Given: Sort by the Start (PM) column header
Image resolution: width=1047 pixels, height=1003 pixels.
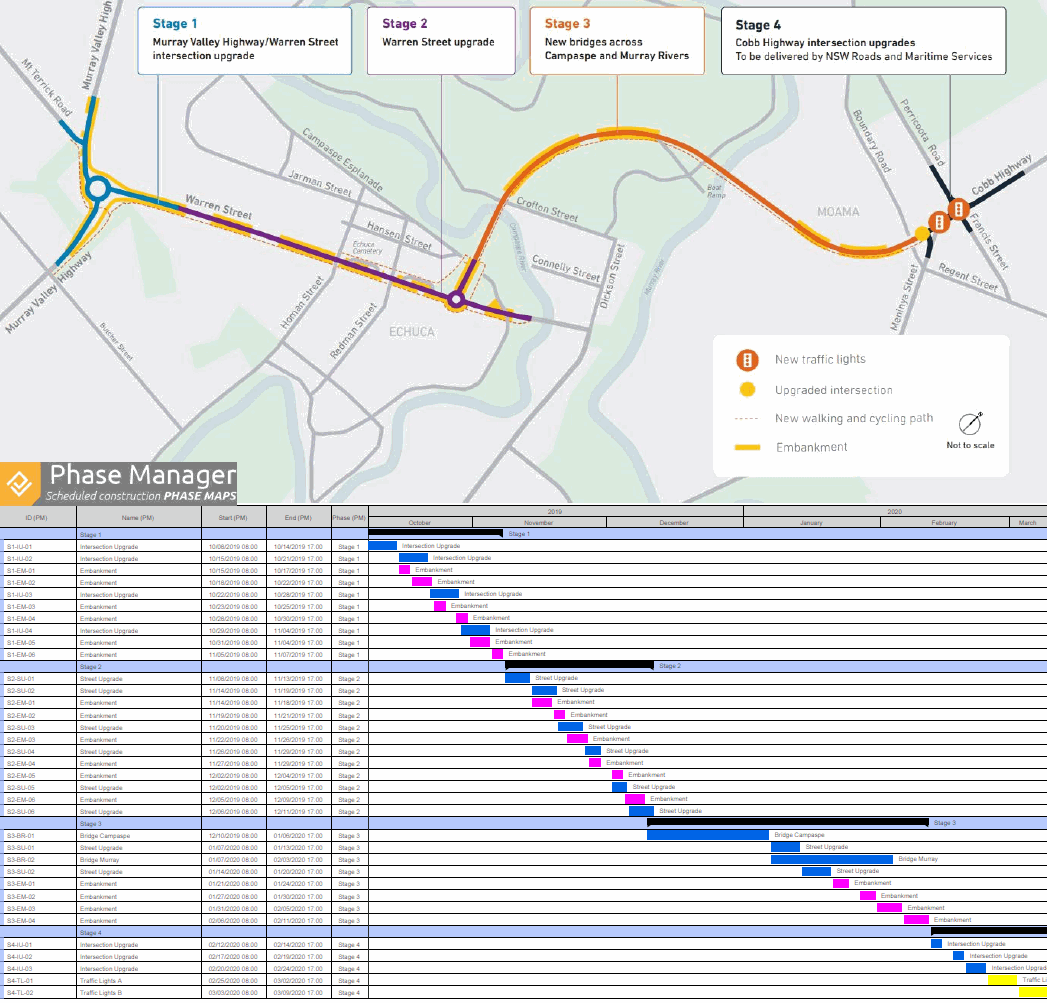Looking at the screenshot, I should tap(234, 518).
